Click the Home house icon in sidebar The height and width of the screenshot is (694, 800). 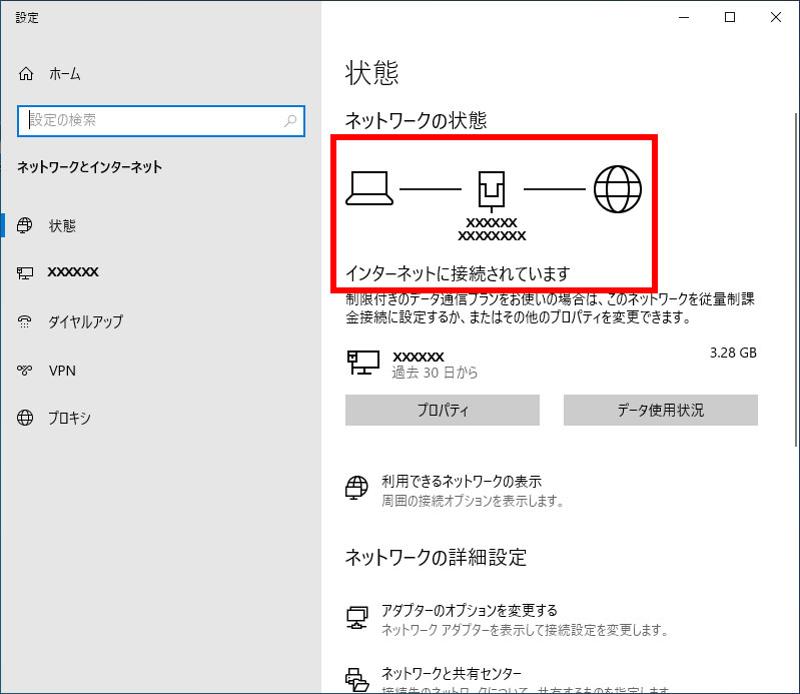(26, 74)
